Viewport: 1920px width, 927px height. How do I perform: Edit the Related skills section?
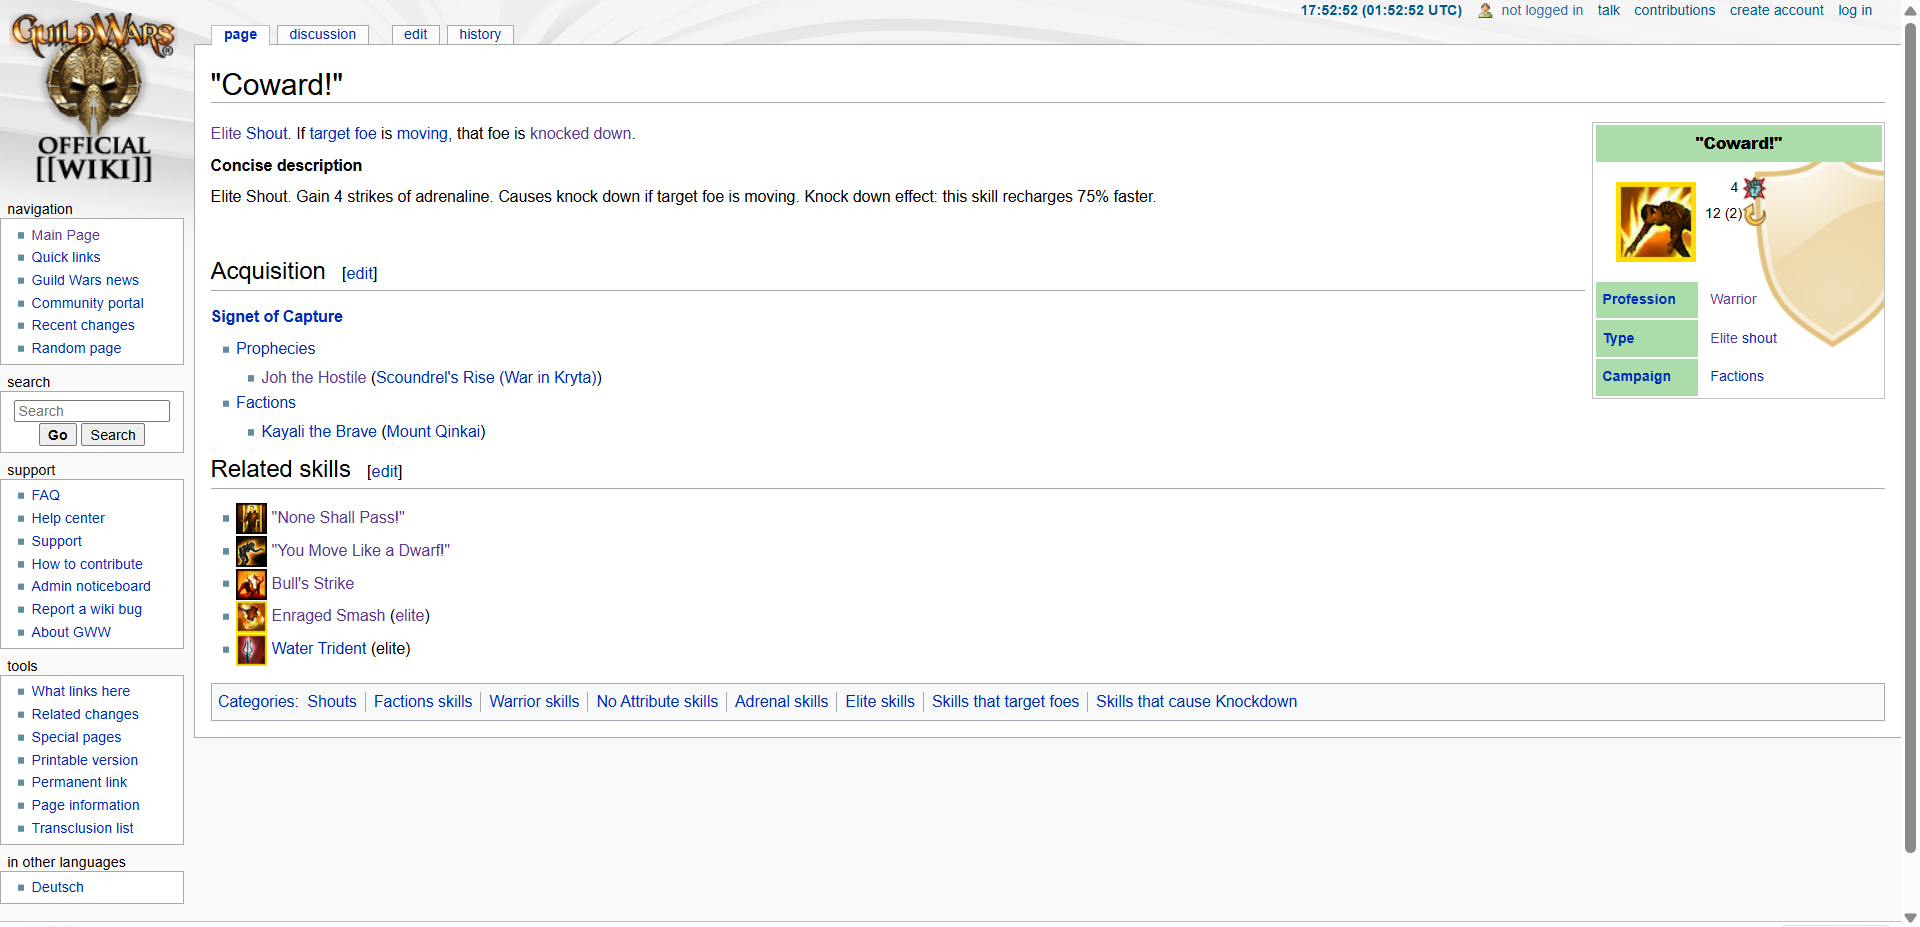384,471
